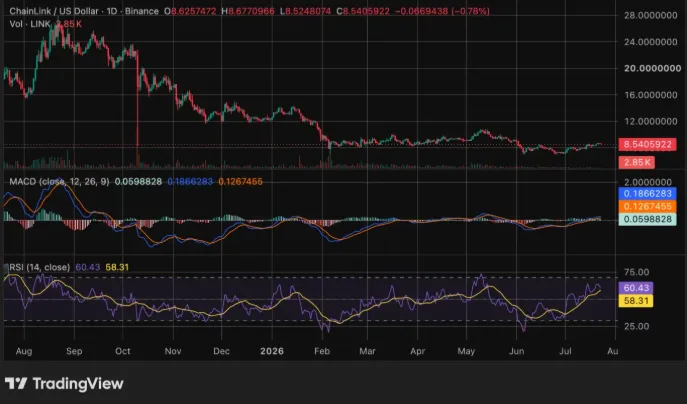Click the MACD legend value 0.0598828
This screenshot has width=687, height=404.
[x=138, y=181]
